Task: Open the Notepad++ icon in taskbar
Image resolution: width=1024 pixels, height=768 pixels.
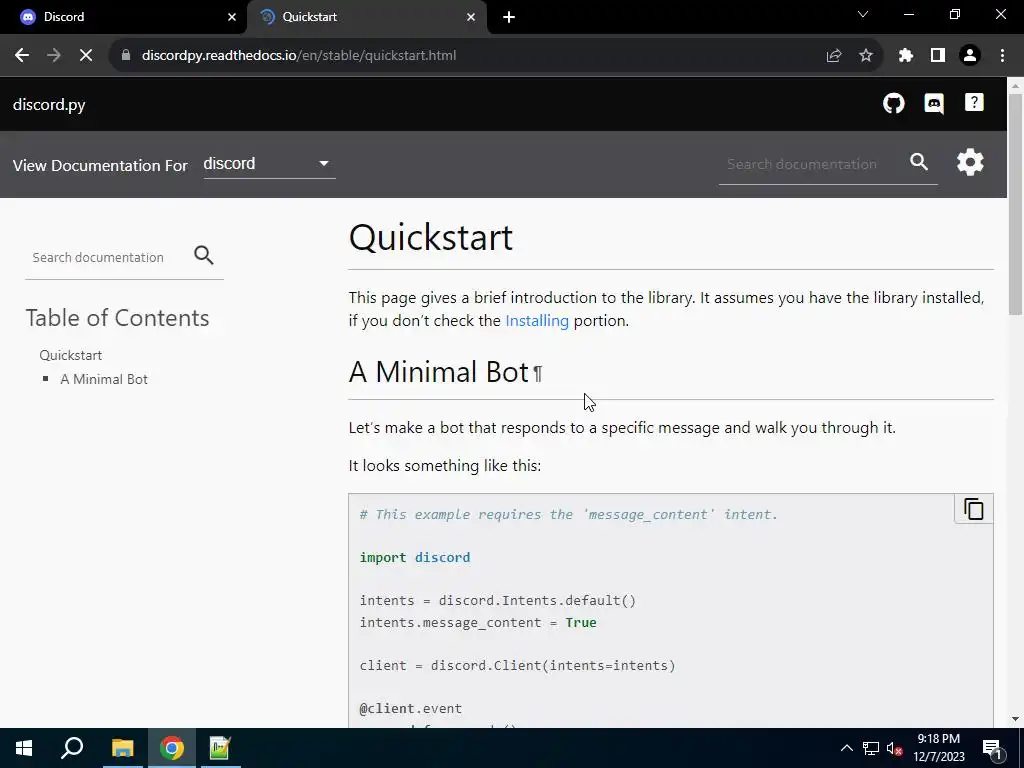Action: pyautogui.click(x=220, y=748)
